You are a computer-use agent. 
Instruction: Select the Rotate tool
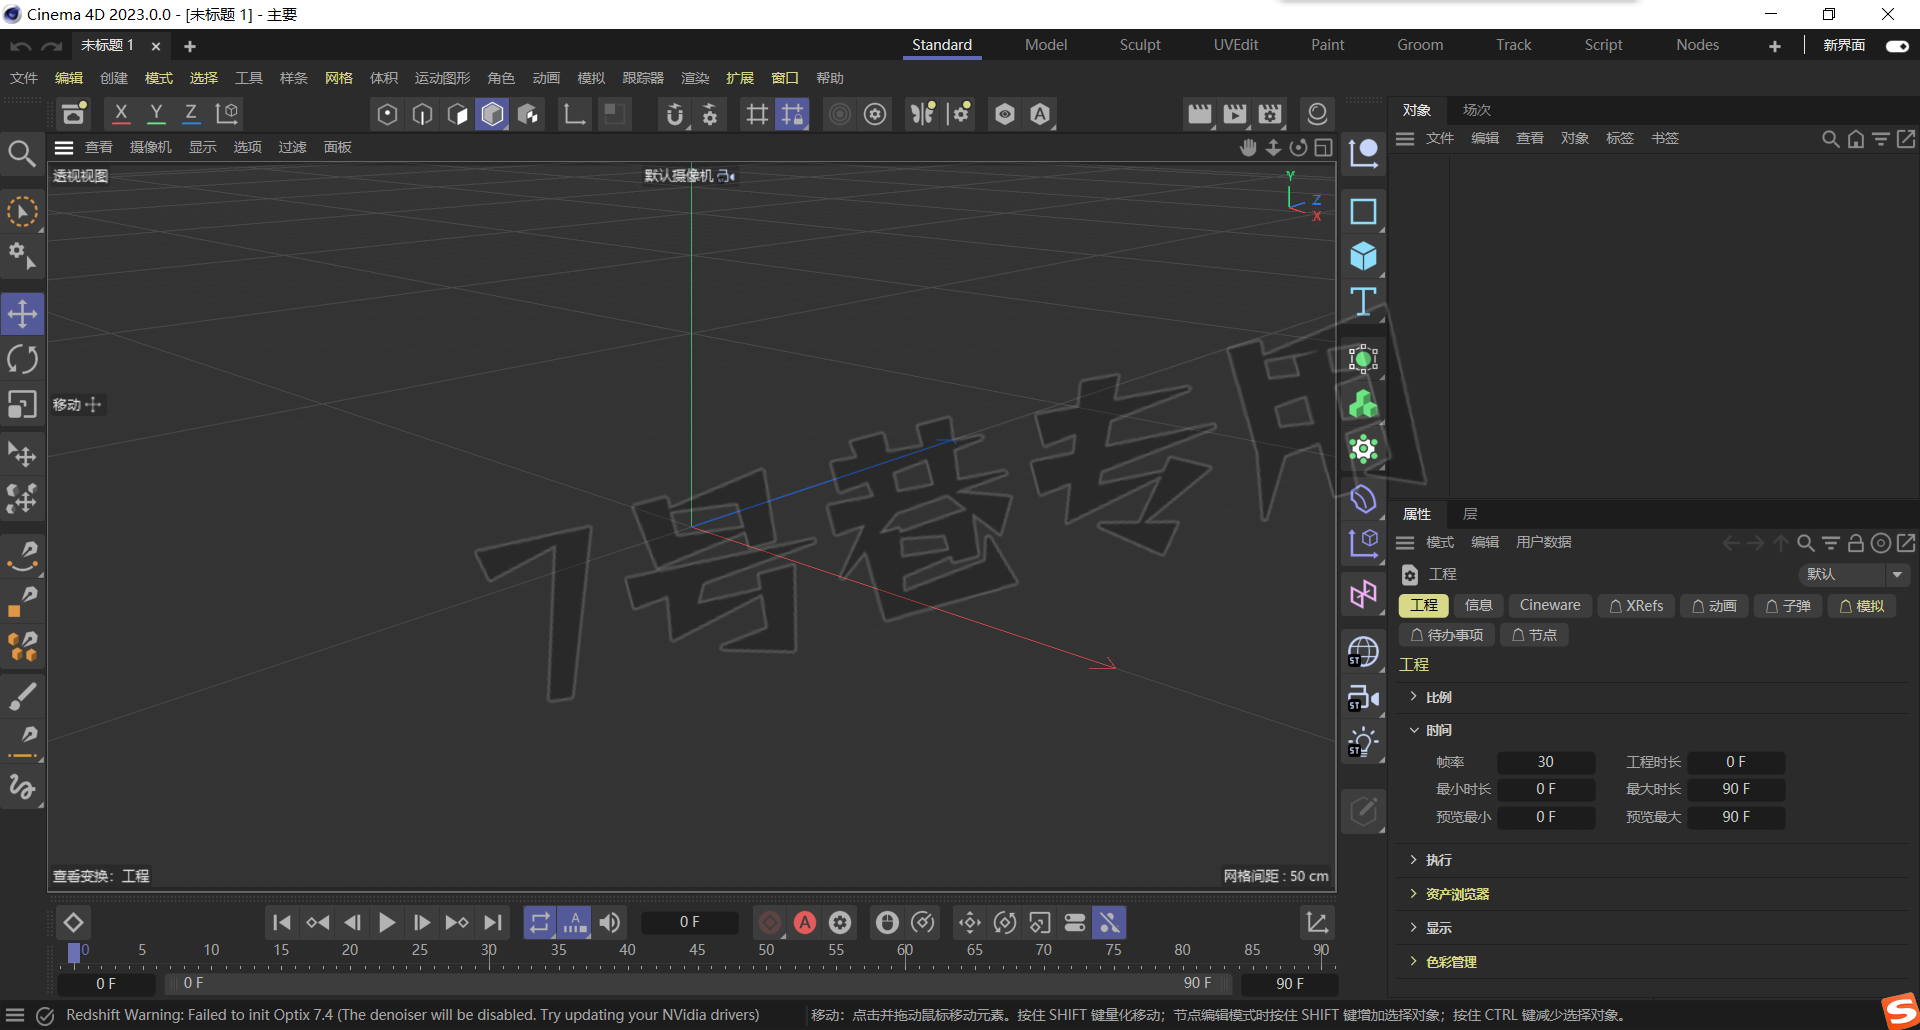pyautogui.click(x=22, y=359)
